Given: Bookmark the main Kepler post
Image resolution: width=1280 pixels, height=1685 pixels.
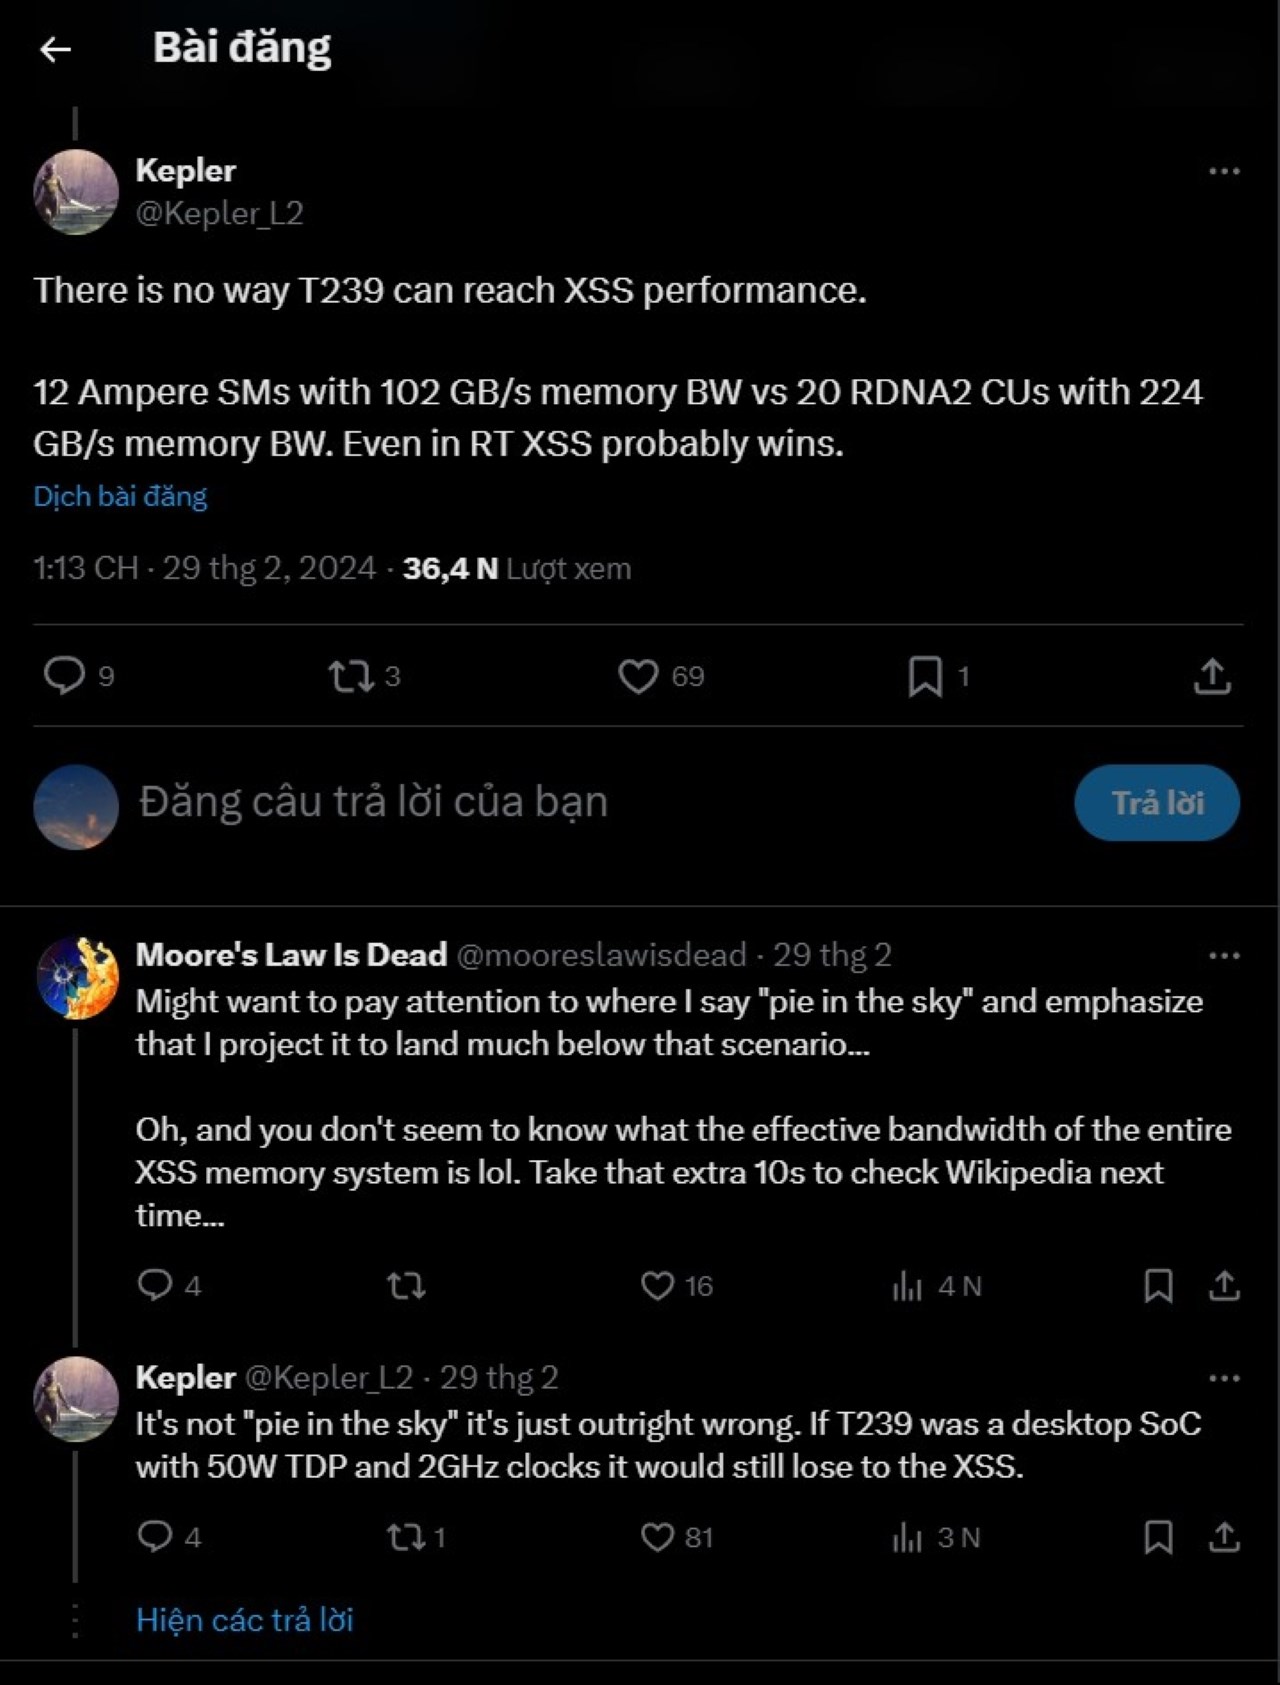Looking at the screenshot, I should [925, 677].
